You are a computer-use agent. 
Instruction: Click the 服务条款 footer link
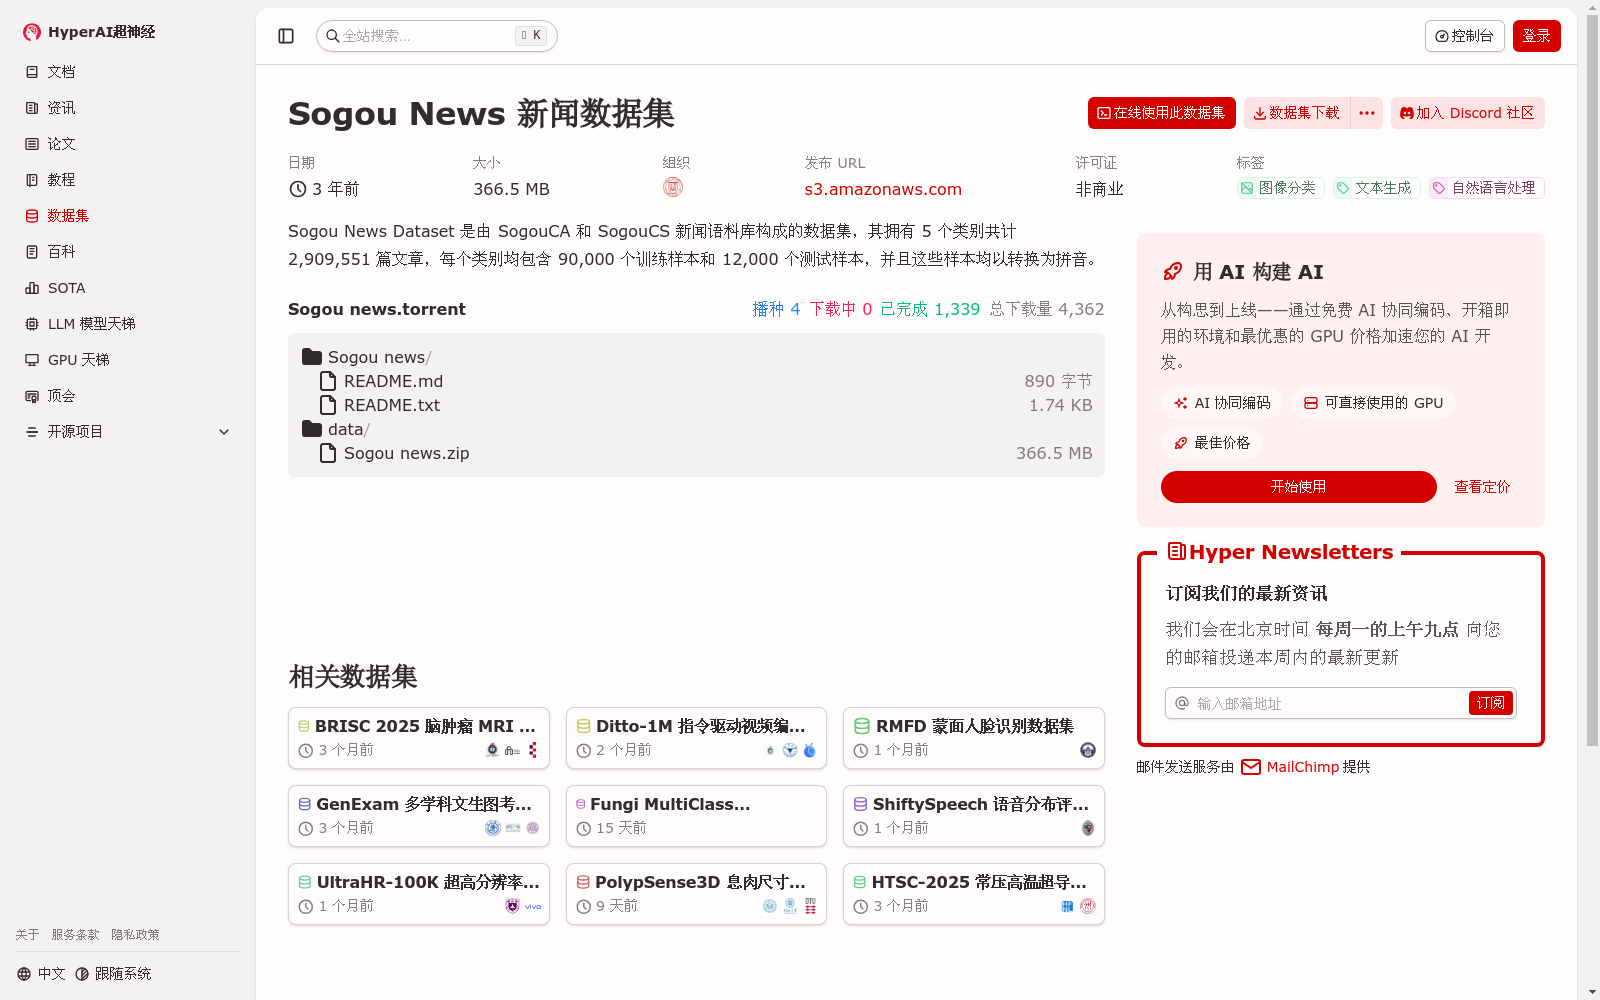[x=75, y=934]
